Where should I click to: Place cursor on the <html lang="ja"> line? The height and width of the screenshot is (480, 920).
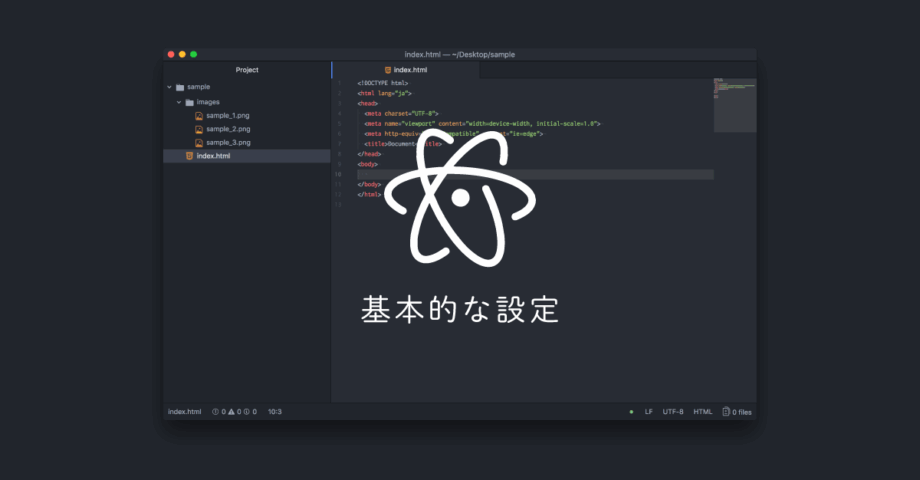384,93
